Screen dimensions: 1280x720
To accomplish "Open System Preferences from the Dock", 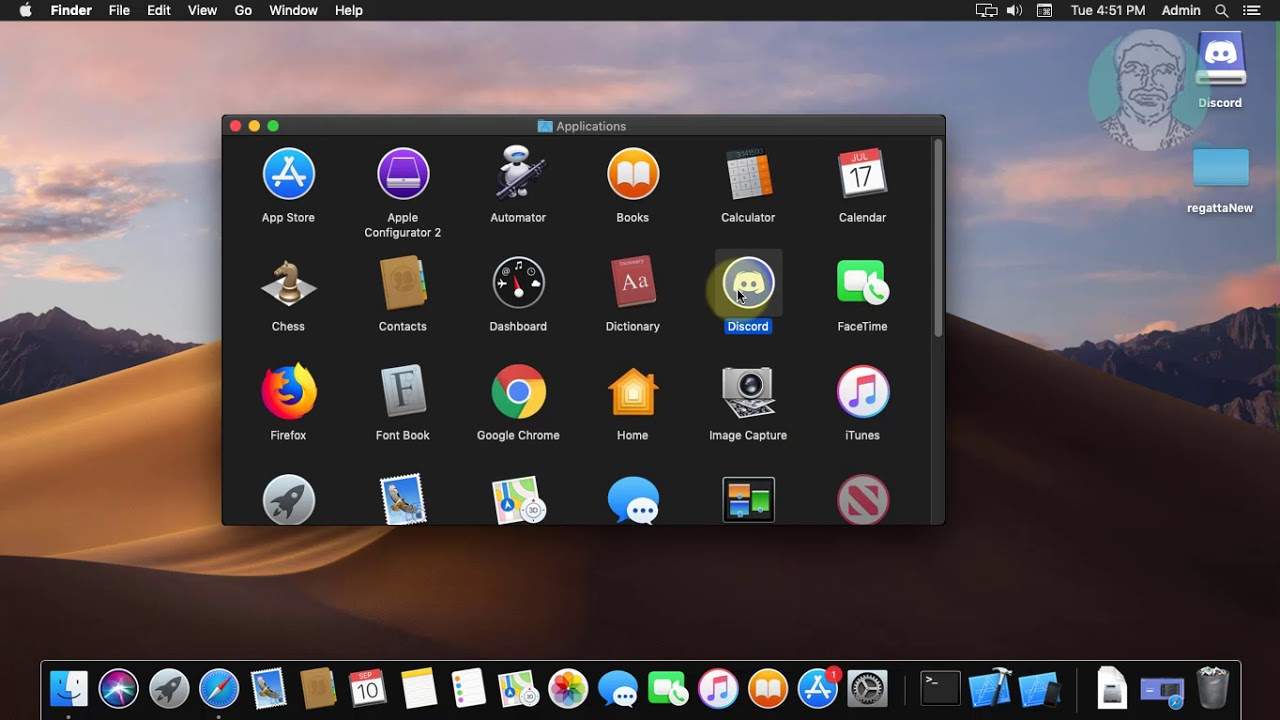I will tap(868, 688).
